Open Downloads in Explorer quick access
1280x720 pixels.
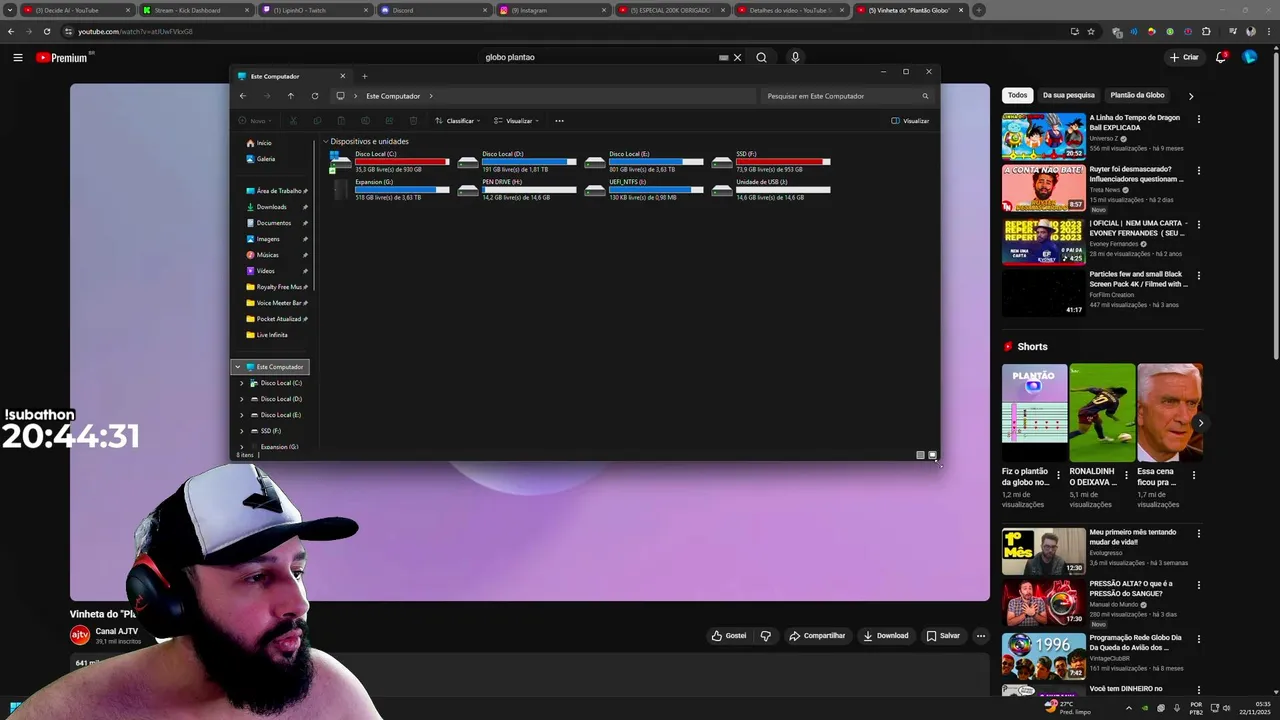271,207
